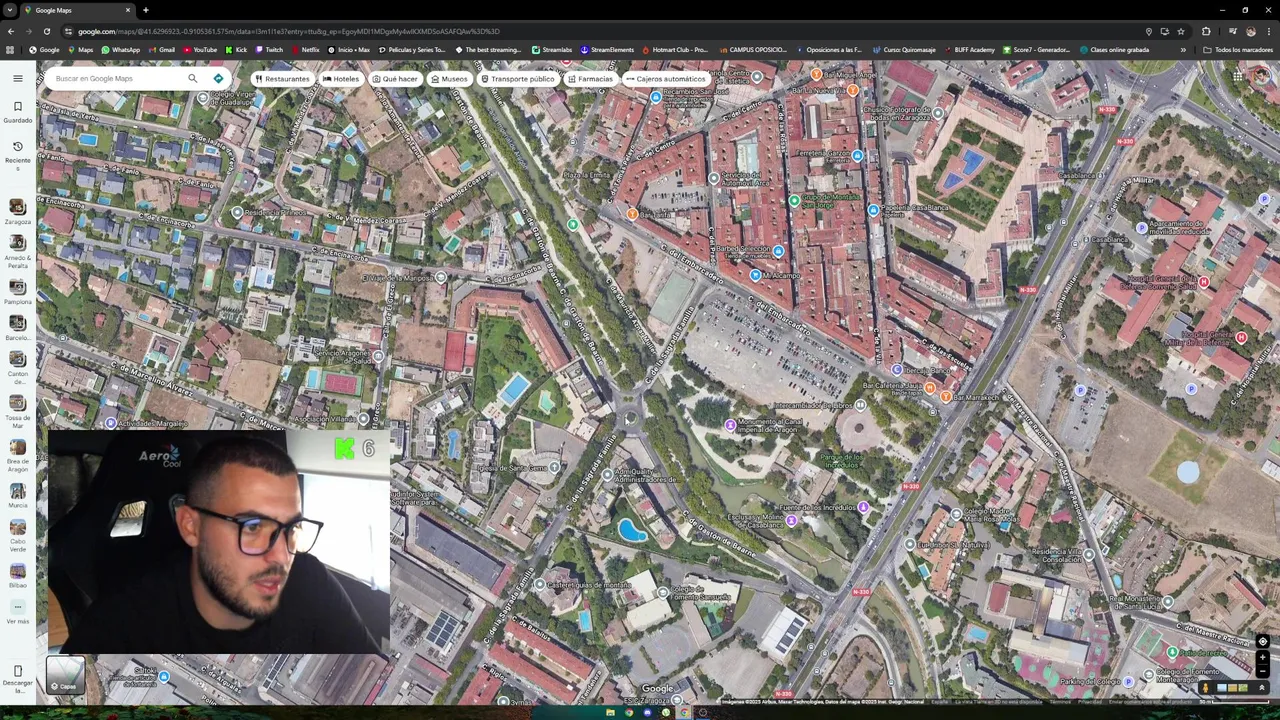Go back in browser history
The image size is (1280, 720).
[10, 31]
